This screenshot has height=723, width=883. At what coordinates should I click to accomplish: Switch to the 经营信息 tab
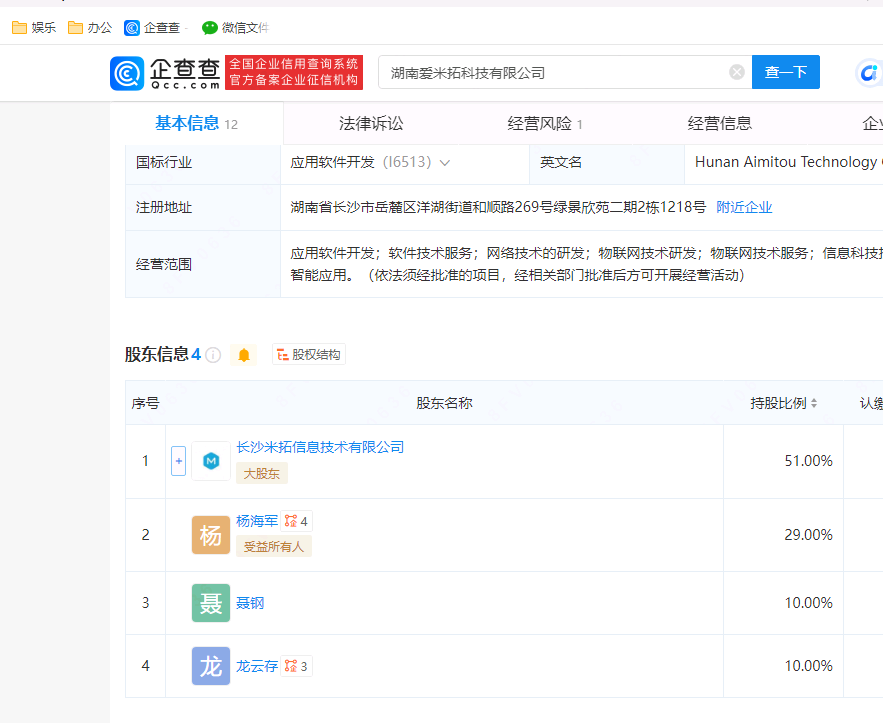coord(720,123)
